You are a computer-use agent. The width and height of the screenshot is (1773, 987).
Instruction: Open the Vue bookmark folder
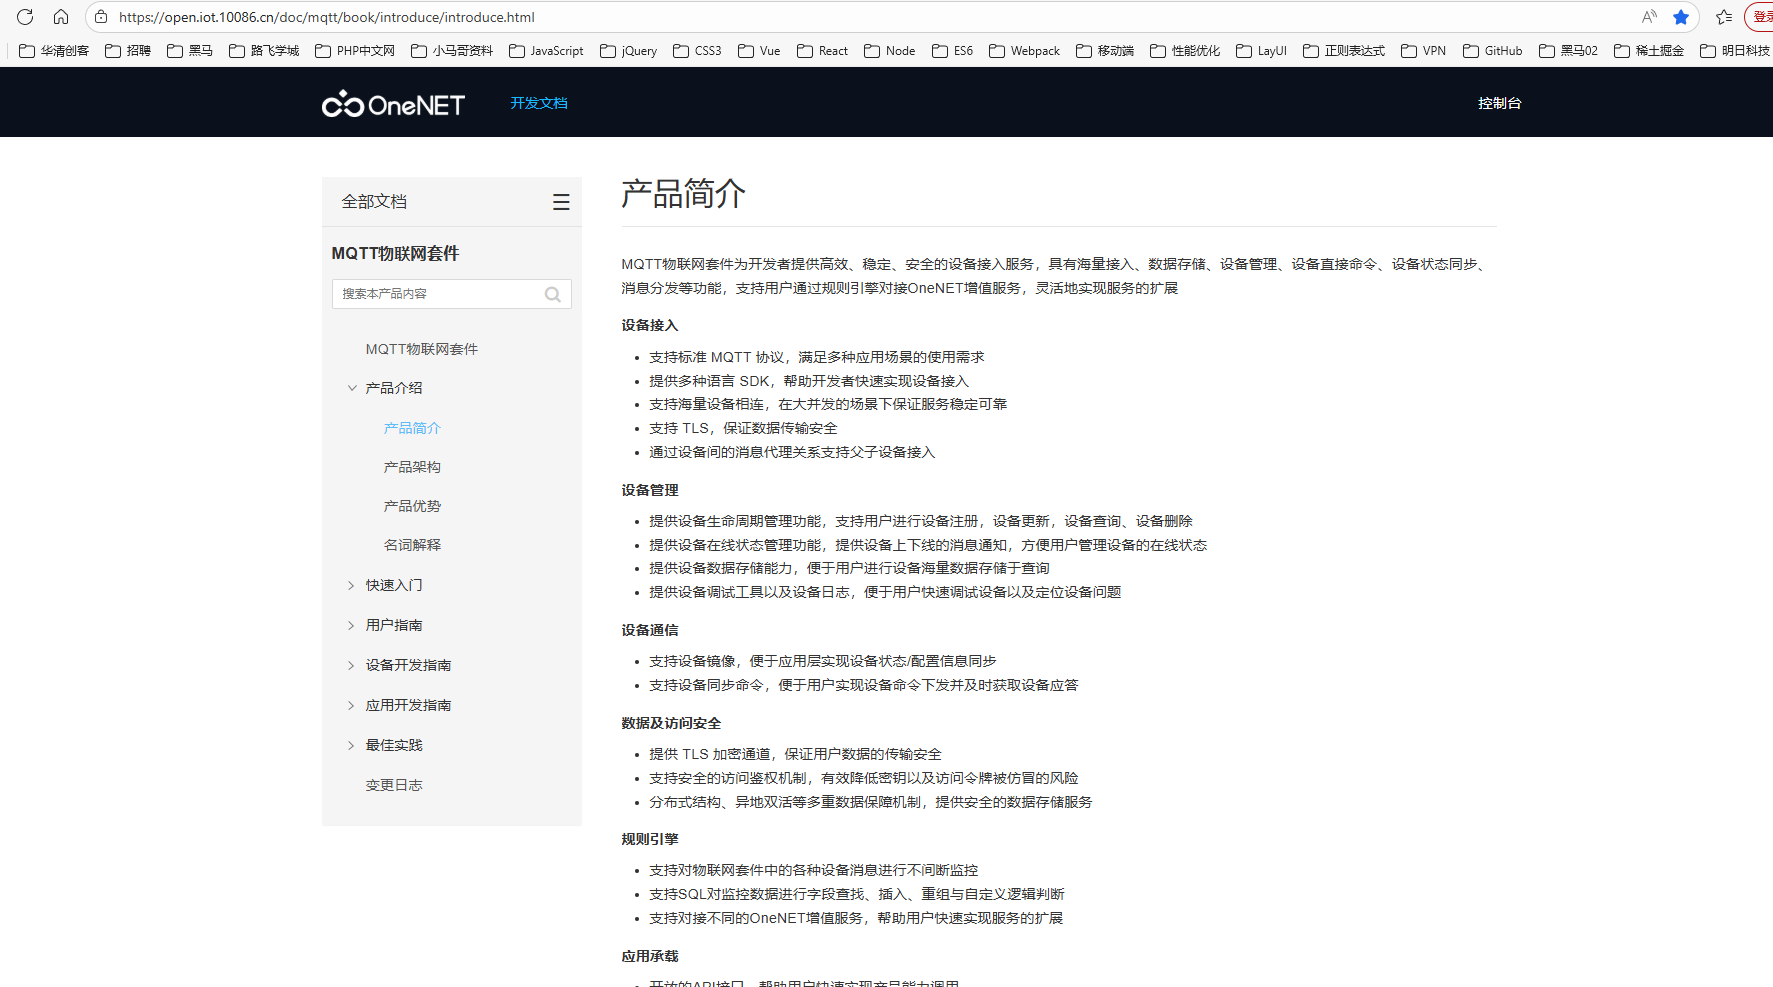[x=759, y=51]
